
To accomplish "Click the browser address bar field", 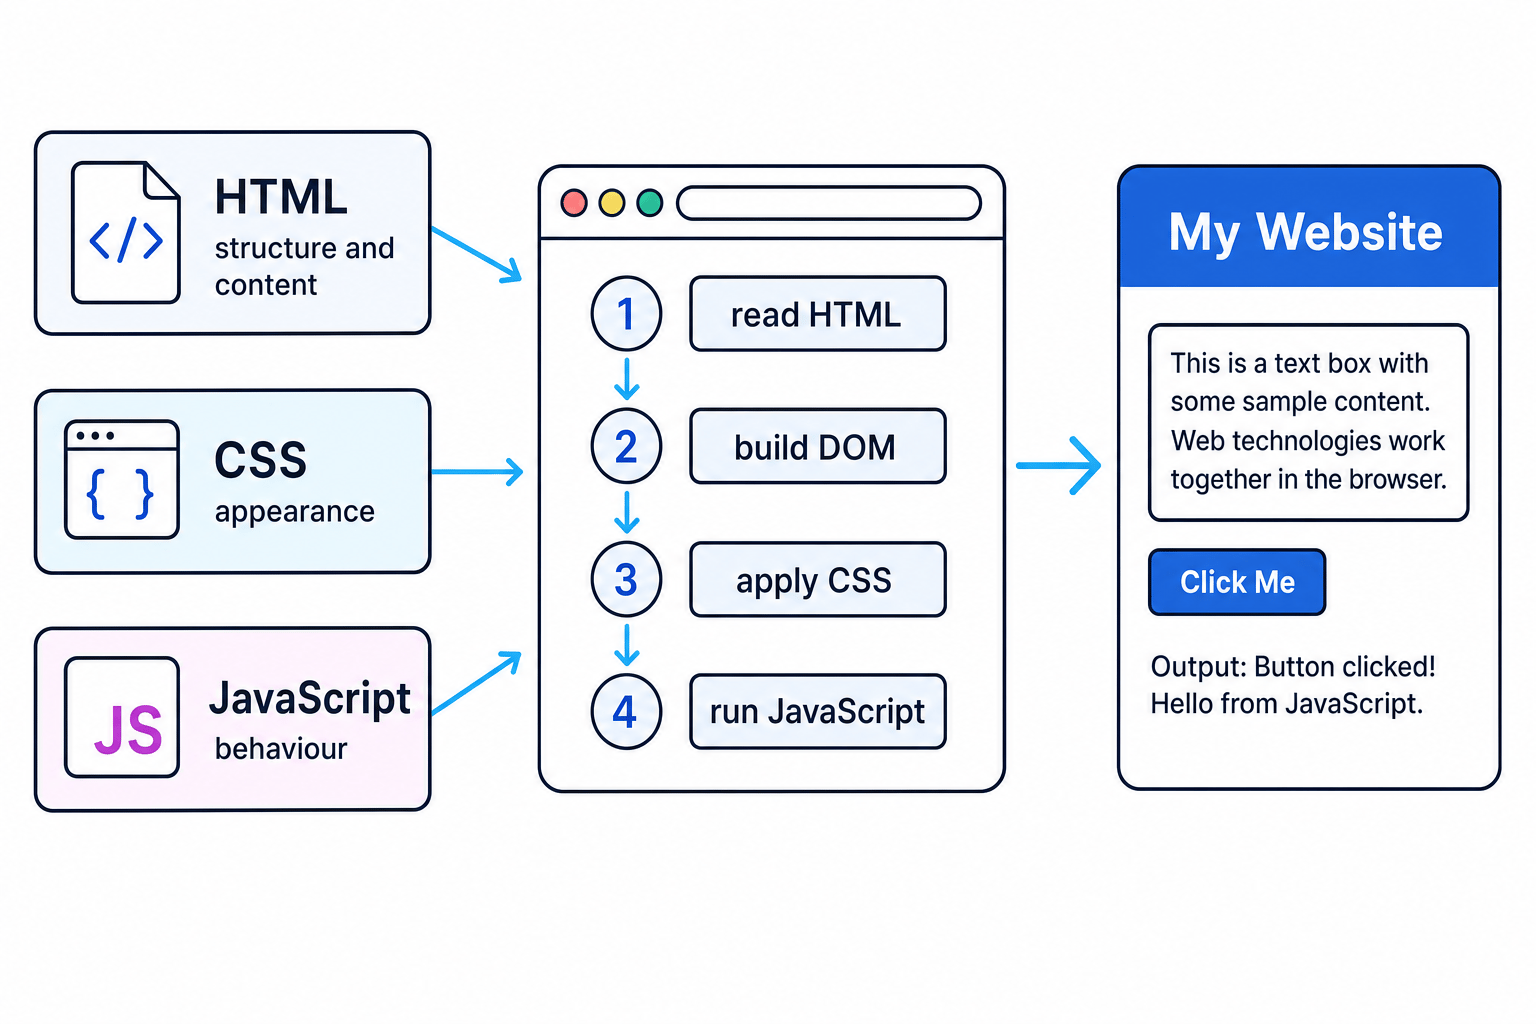I will [x=829, y=203].
